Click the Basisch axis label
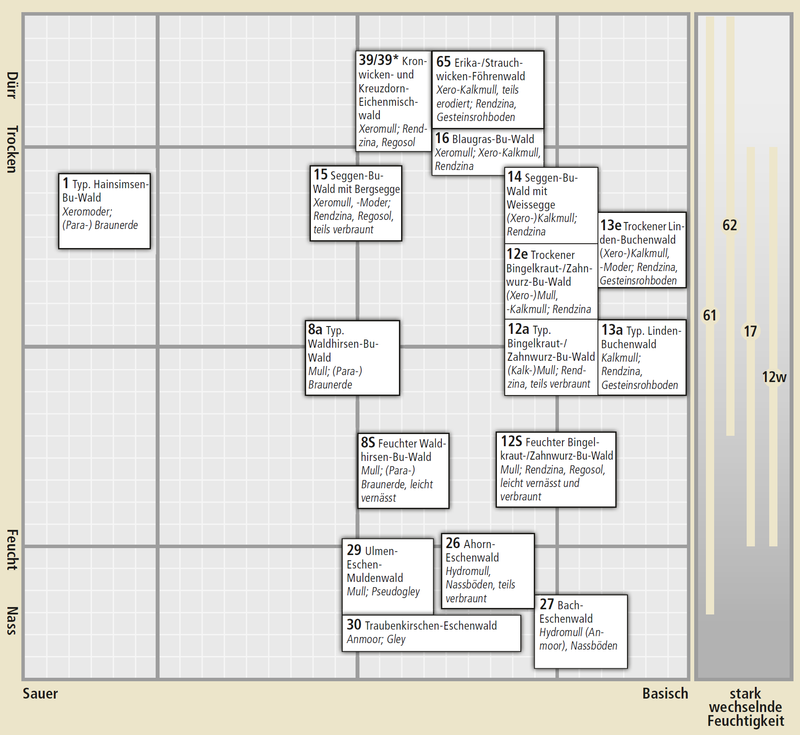 [665, 694]
